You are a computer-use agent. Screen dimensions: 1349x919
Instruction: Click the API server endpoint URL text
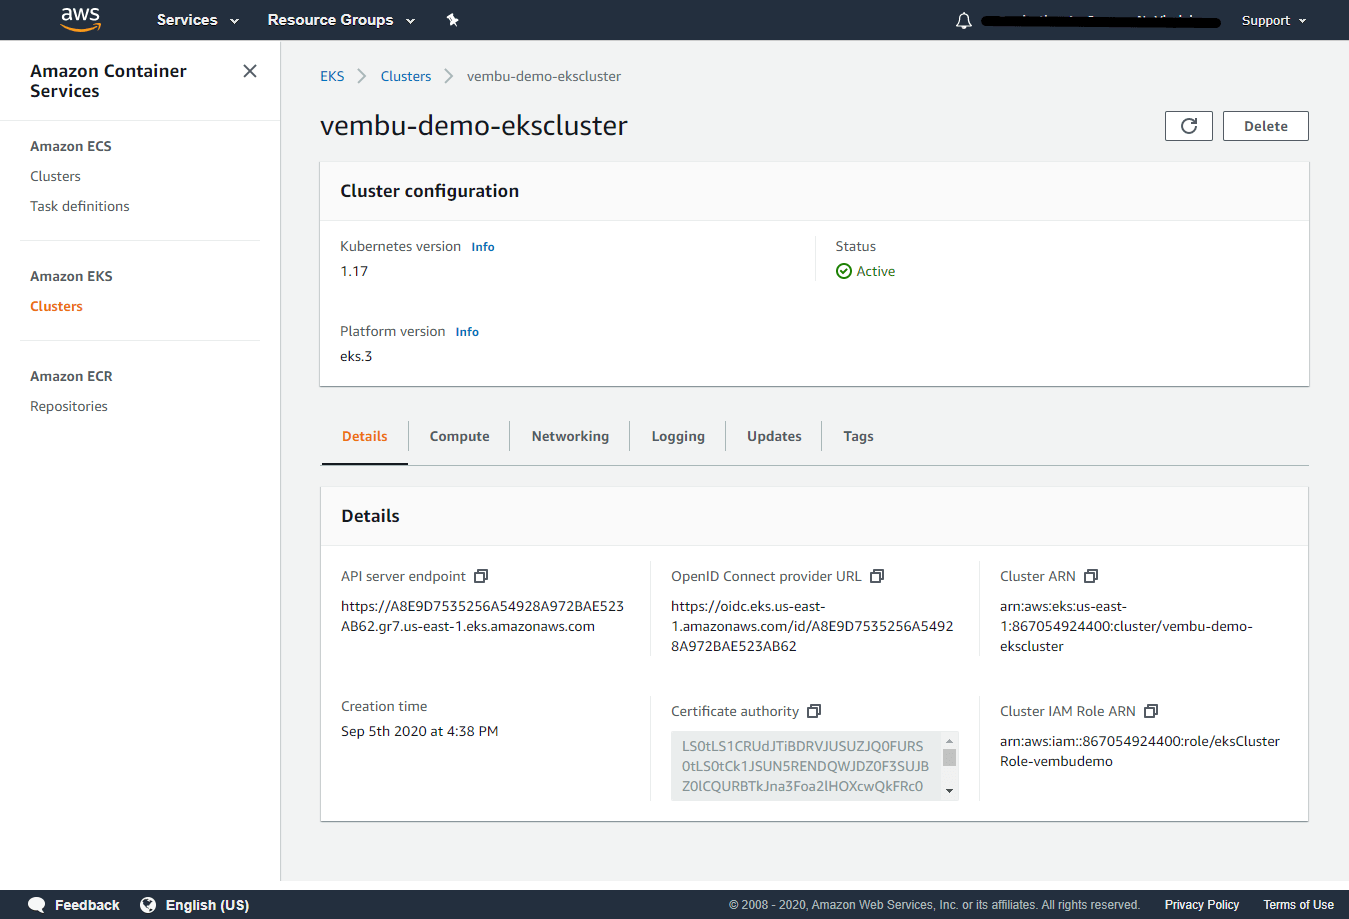tap(482, 616)
